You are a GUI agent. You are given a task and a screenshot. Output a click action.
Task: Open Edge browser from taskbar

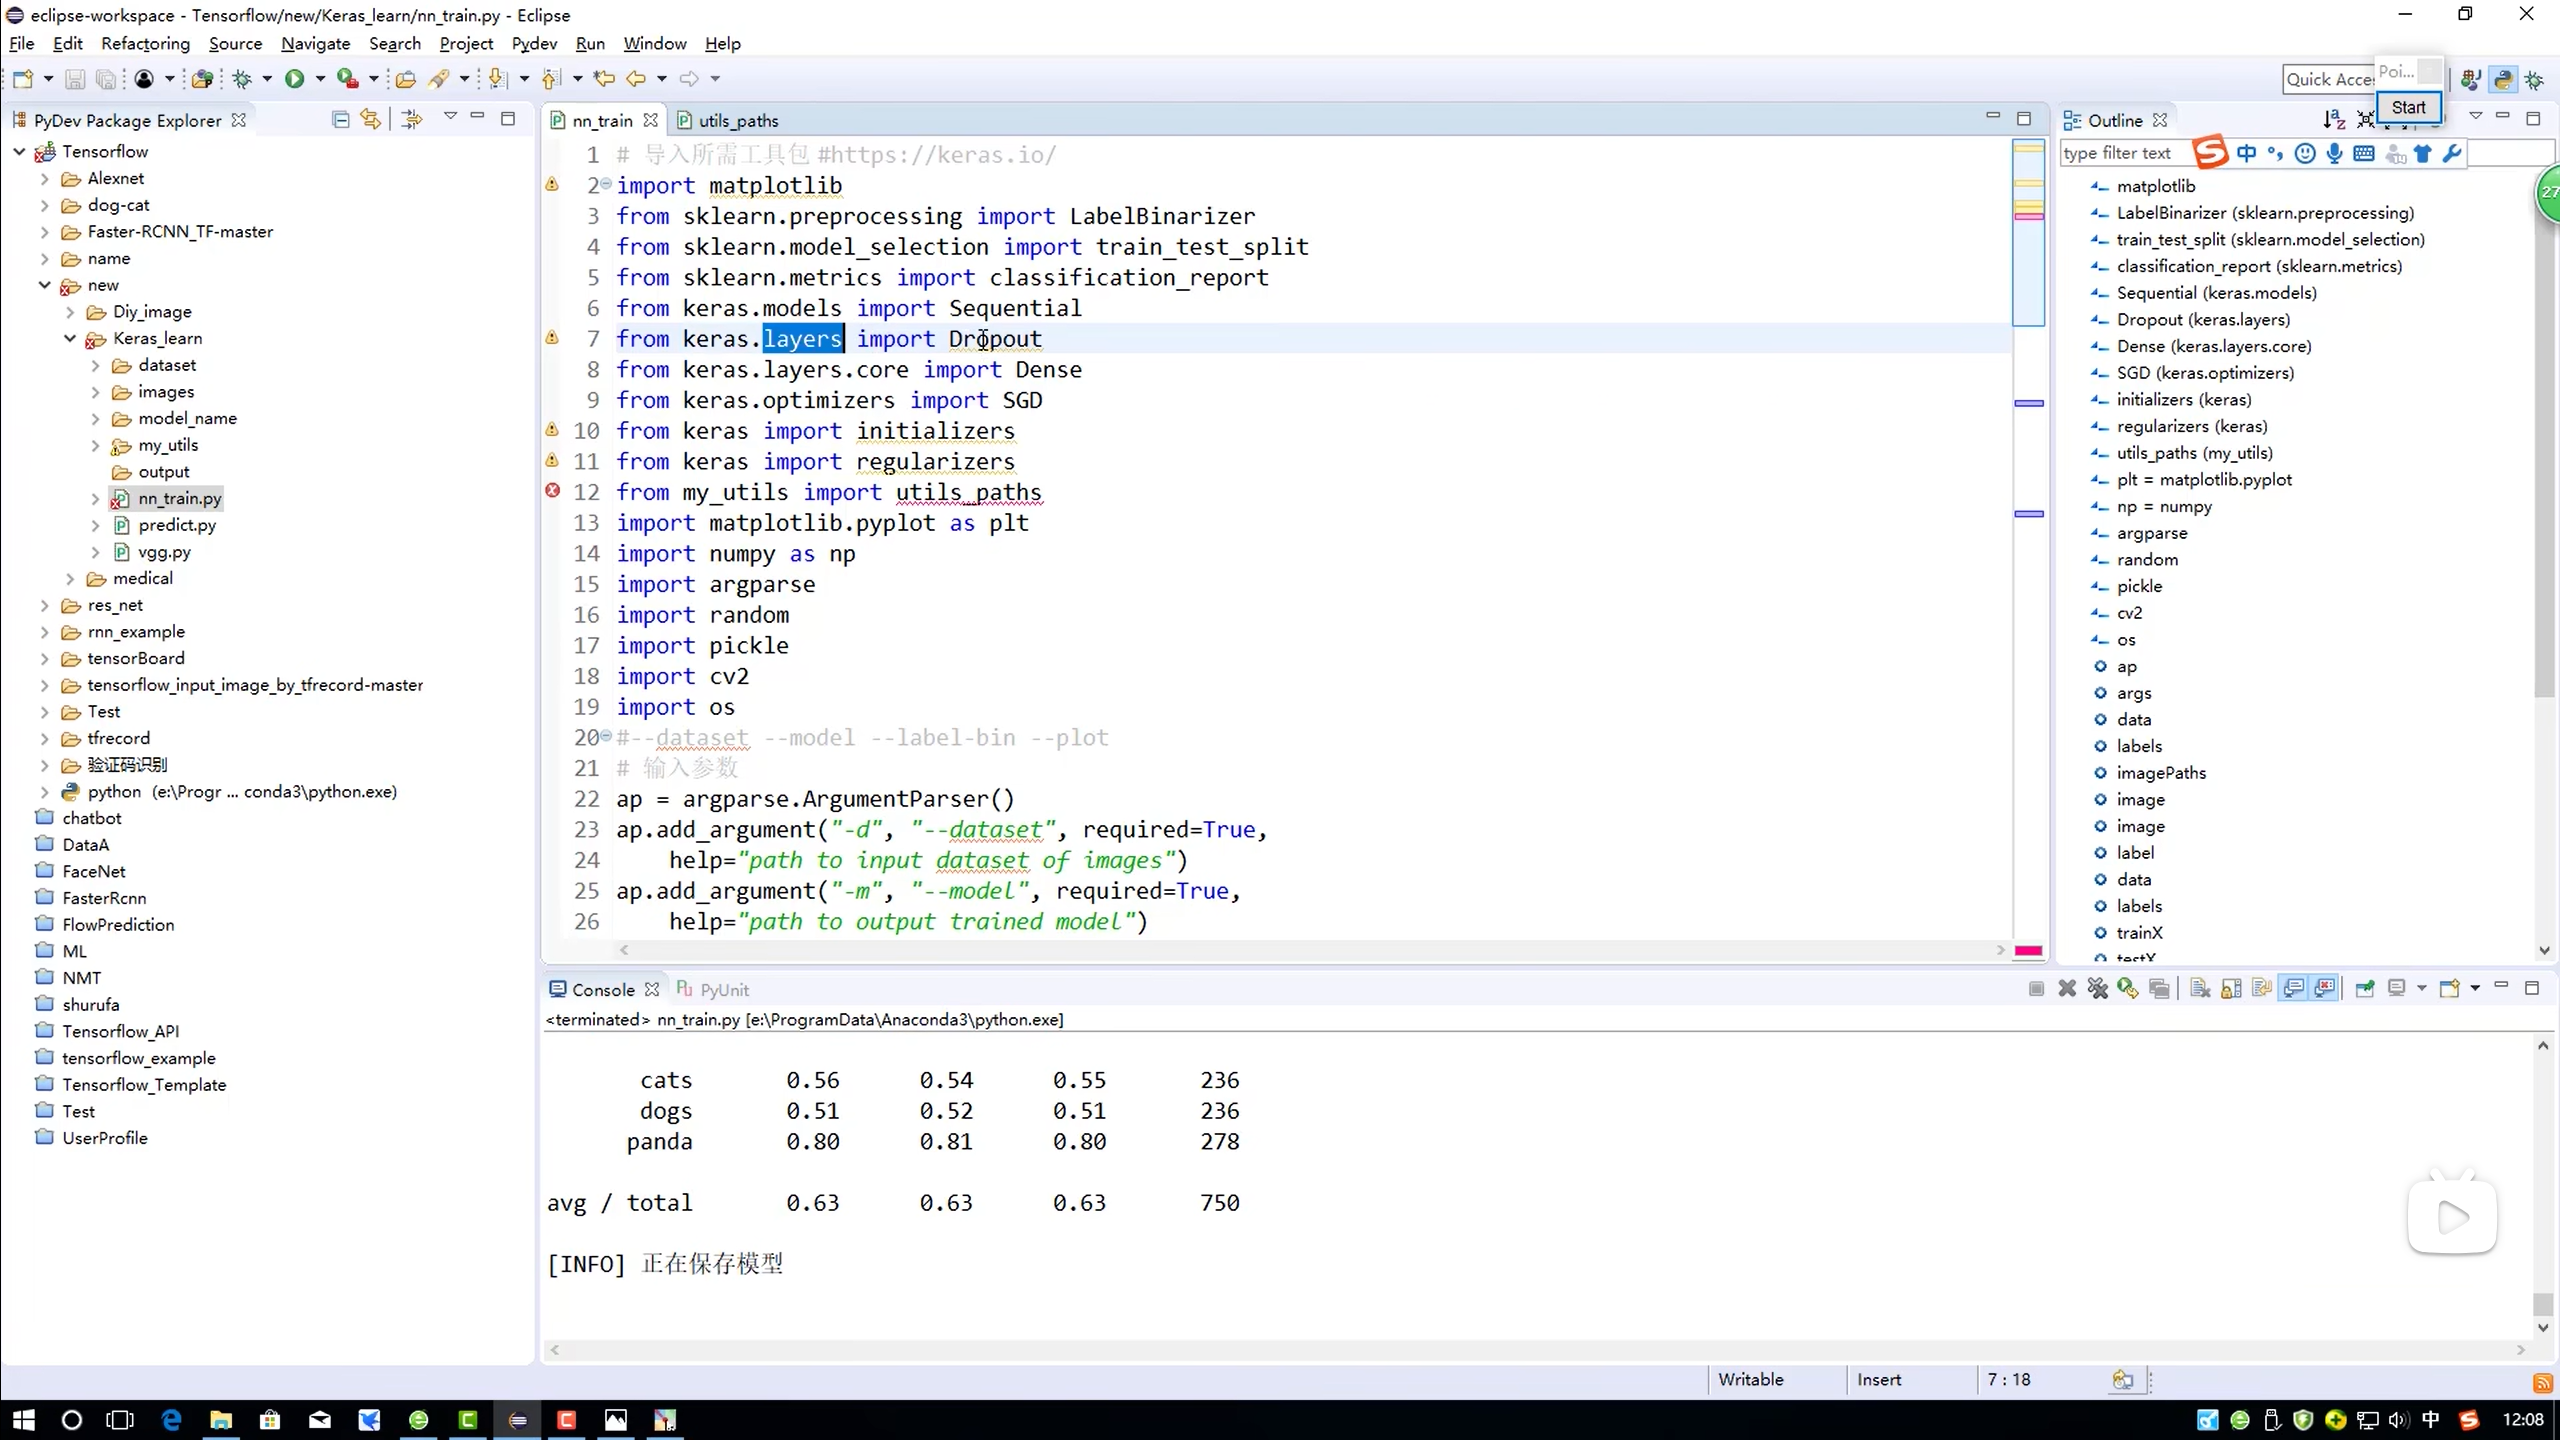pyautogui.click(x=171, y=1419)
